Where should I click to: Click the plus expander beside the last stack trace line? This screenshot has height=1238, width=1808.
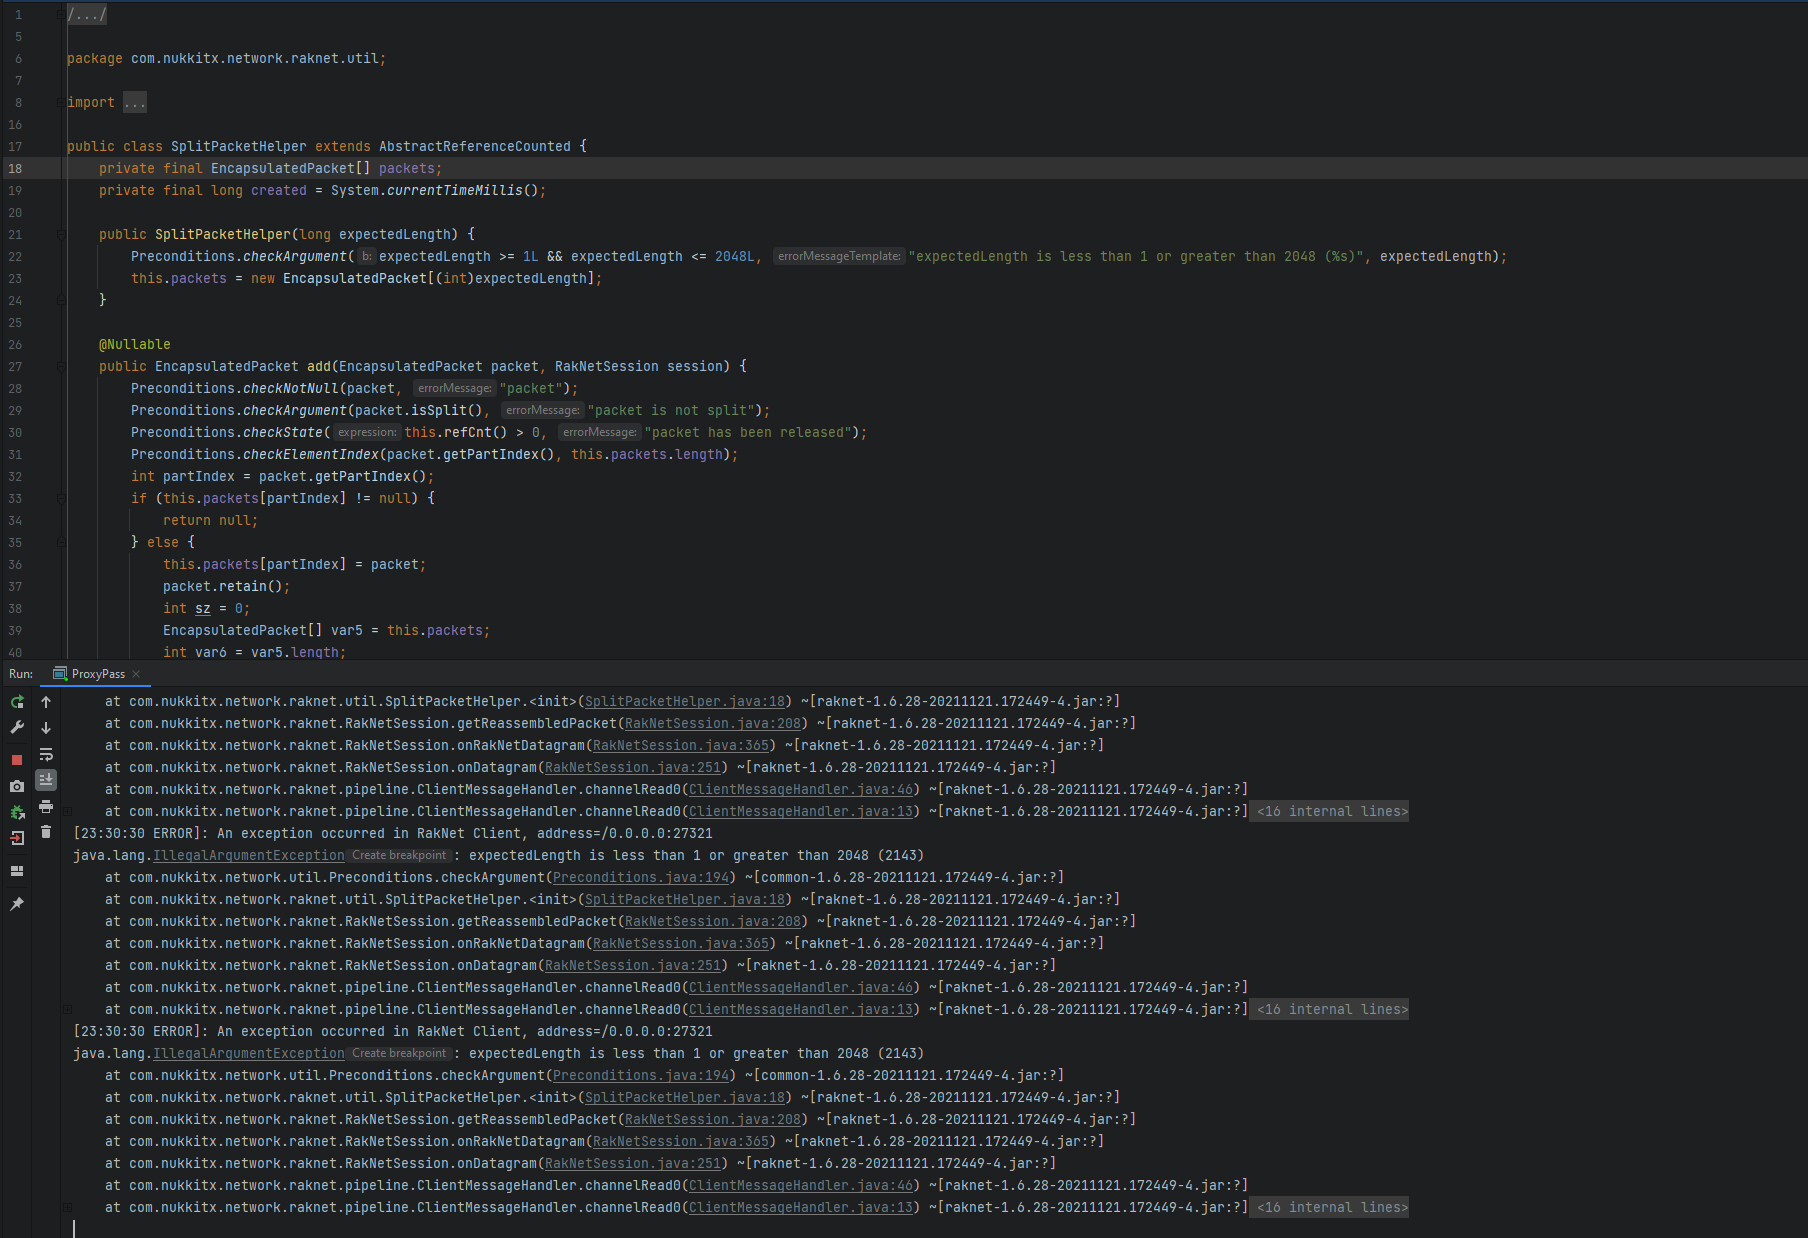pyautogui.click(x=68, y=1207)
